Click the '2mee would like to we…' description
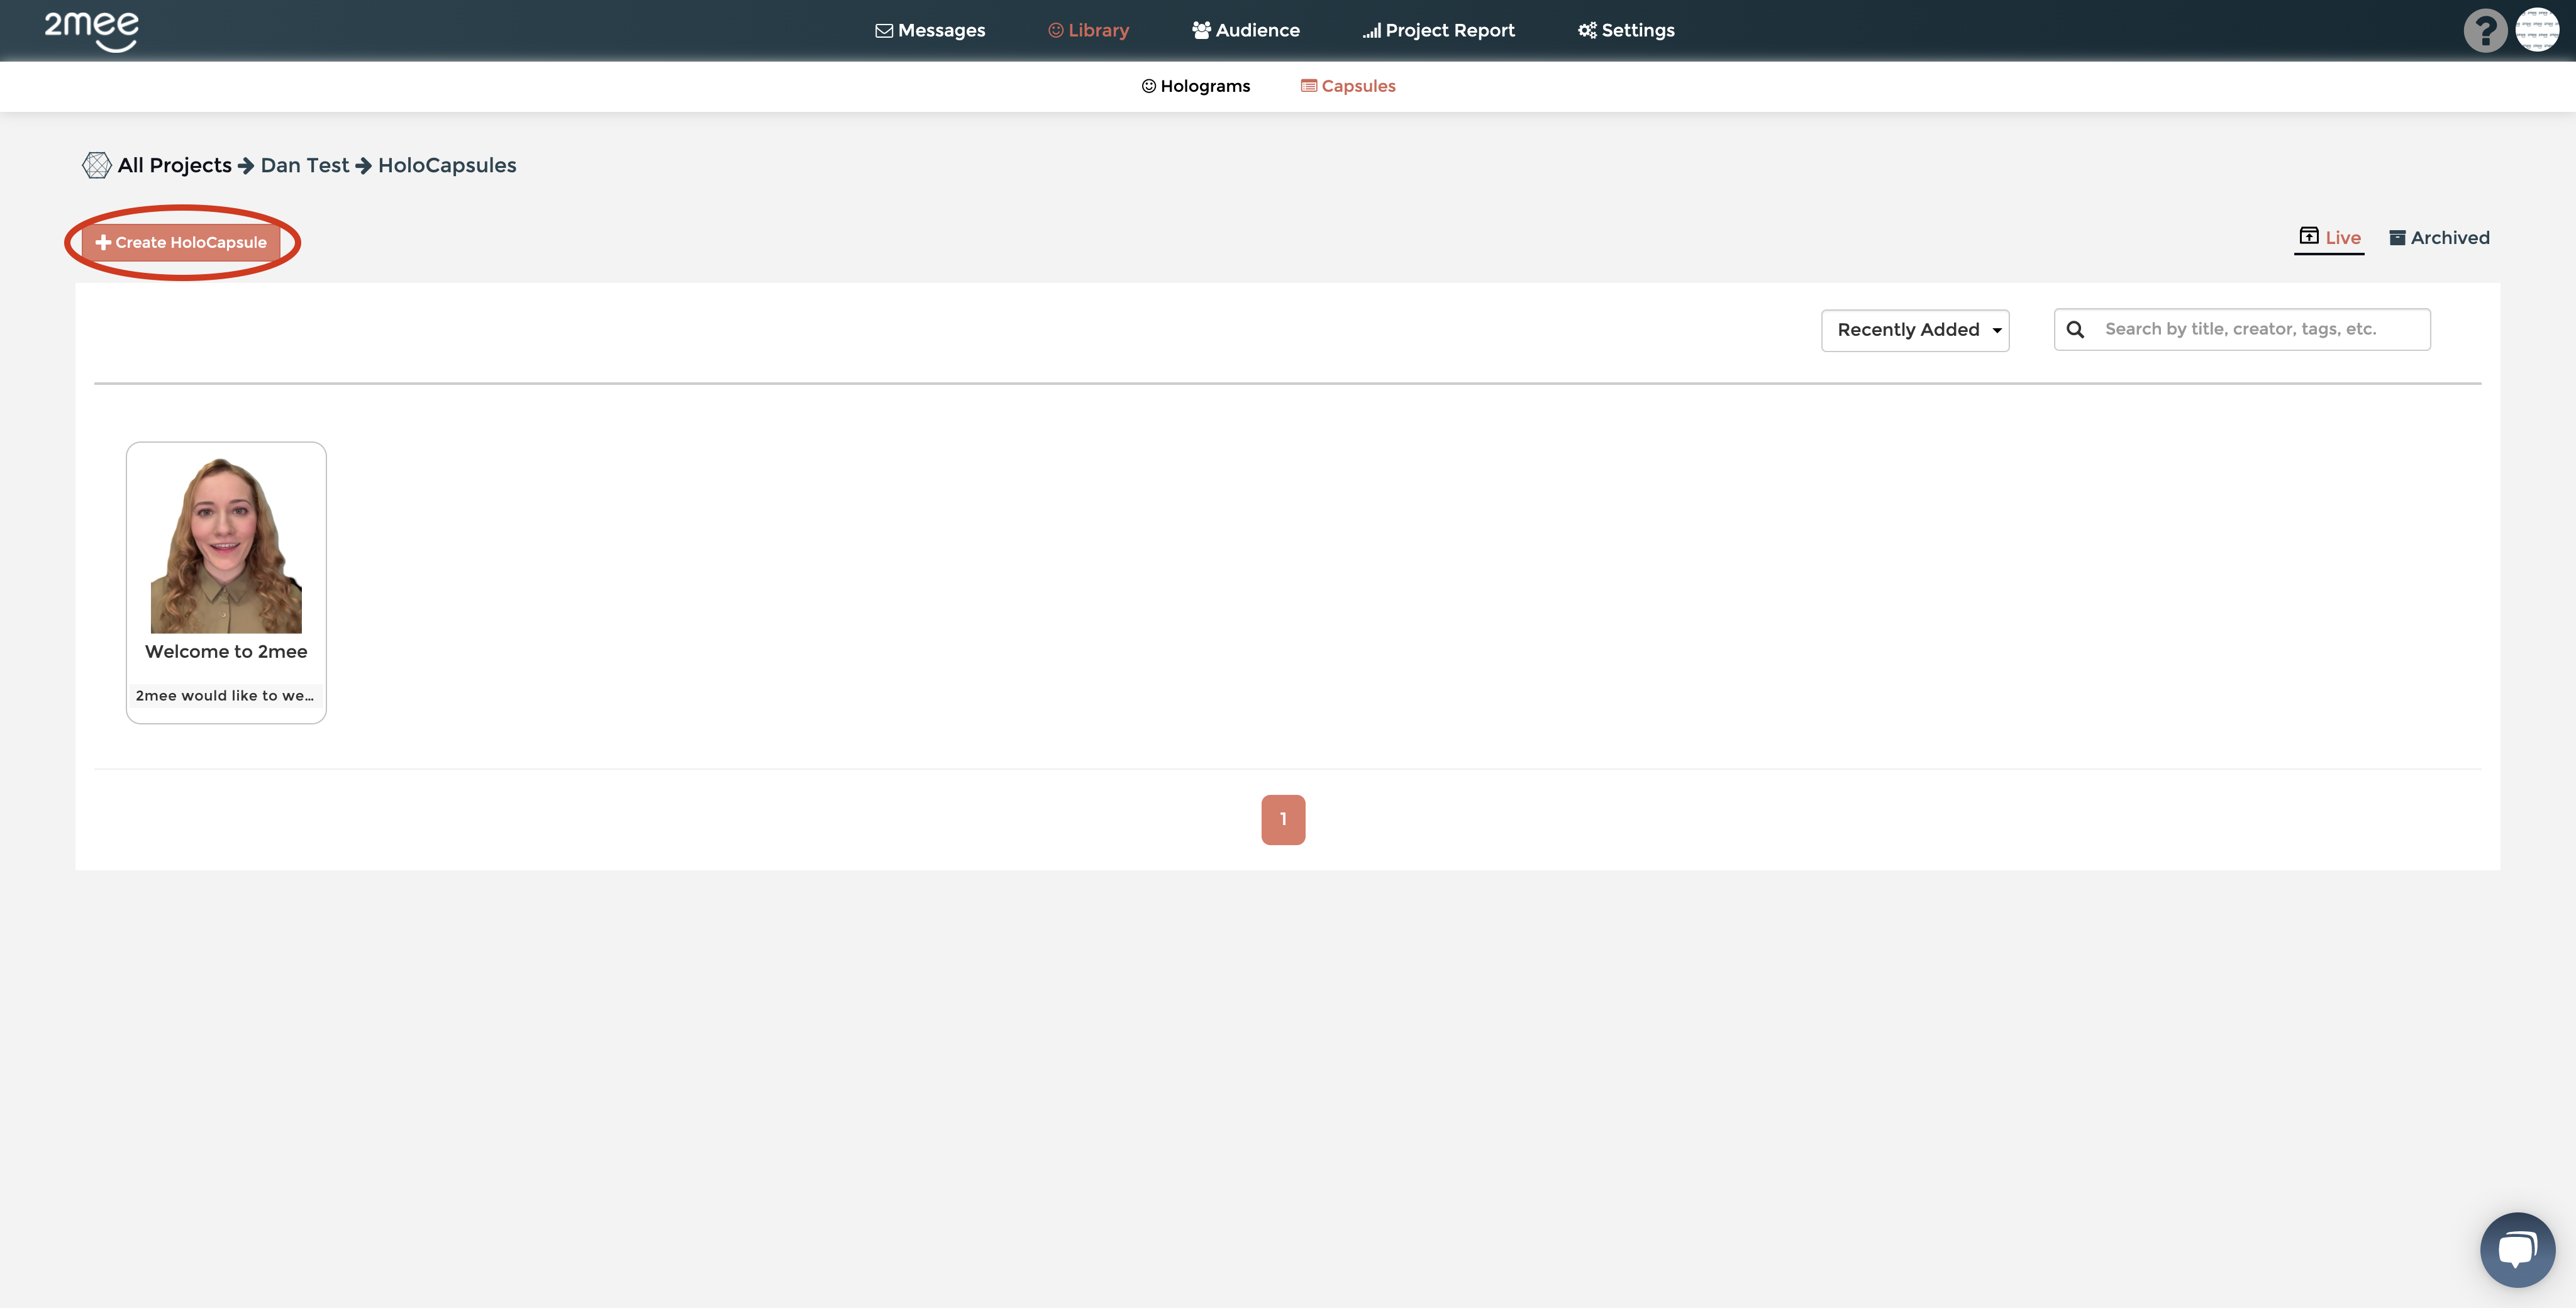Image resolution: width=2576 pixels, height=1308 pixels. pyautogui.click(x=225, y=696)
